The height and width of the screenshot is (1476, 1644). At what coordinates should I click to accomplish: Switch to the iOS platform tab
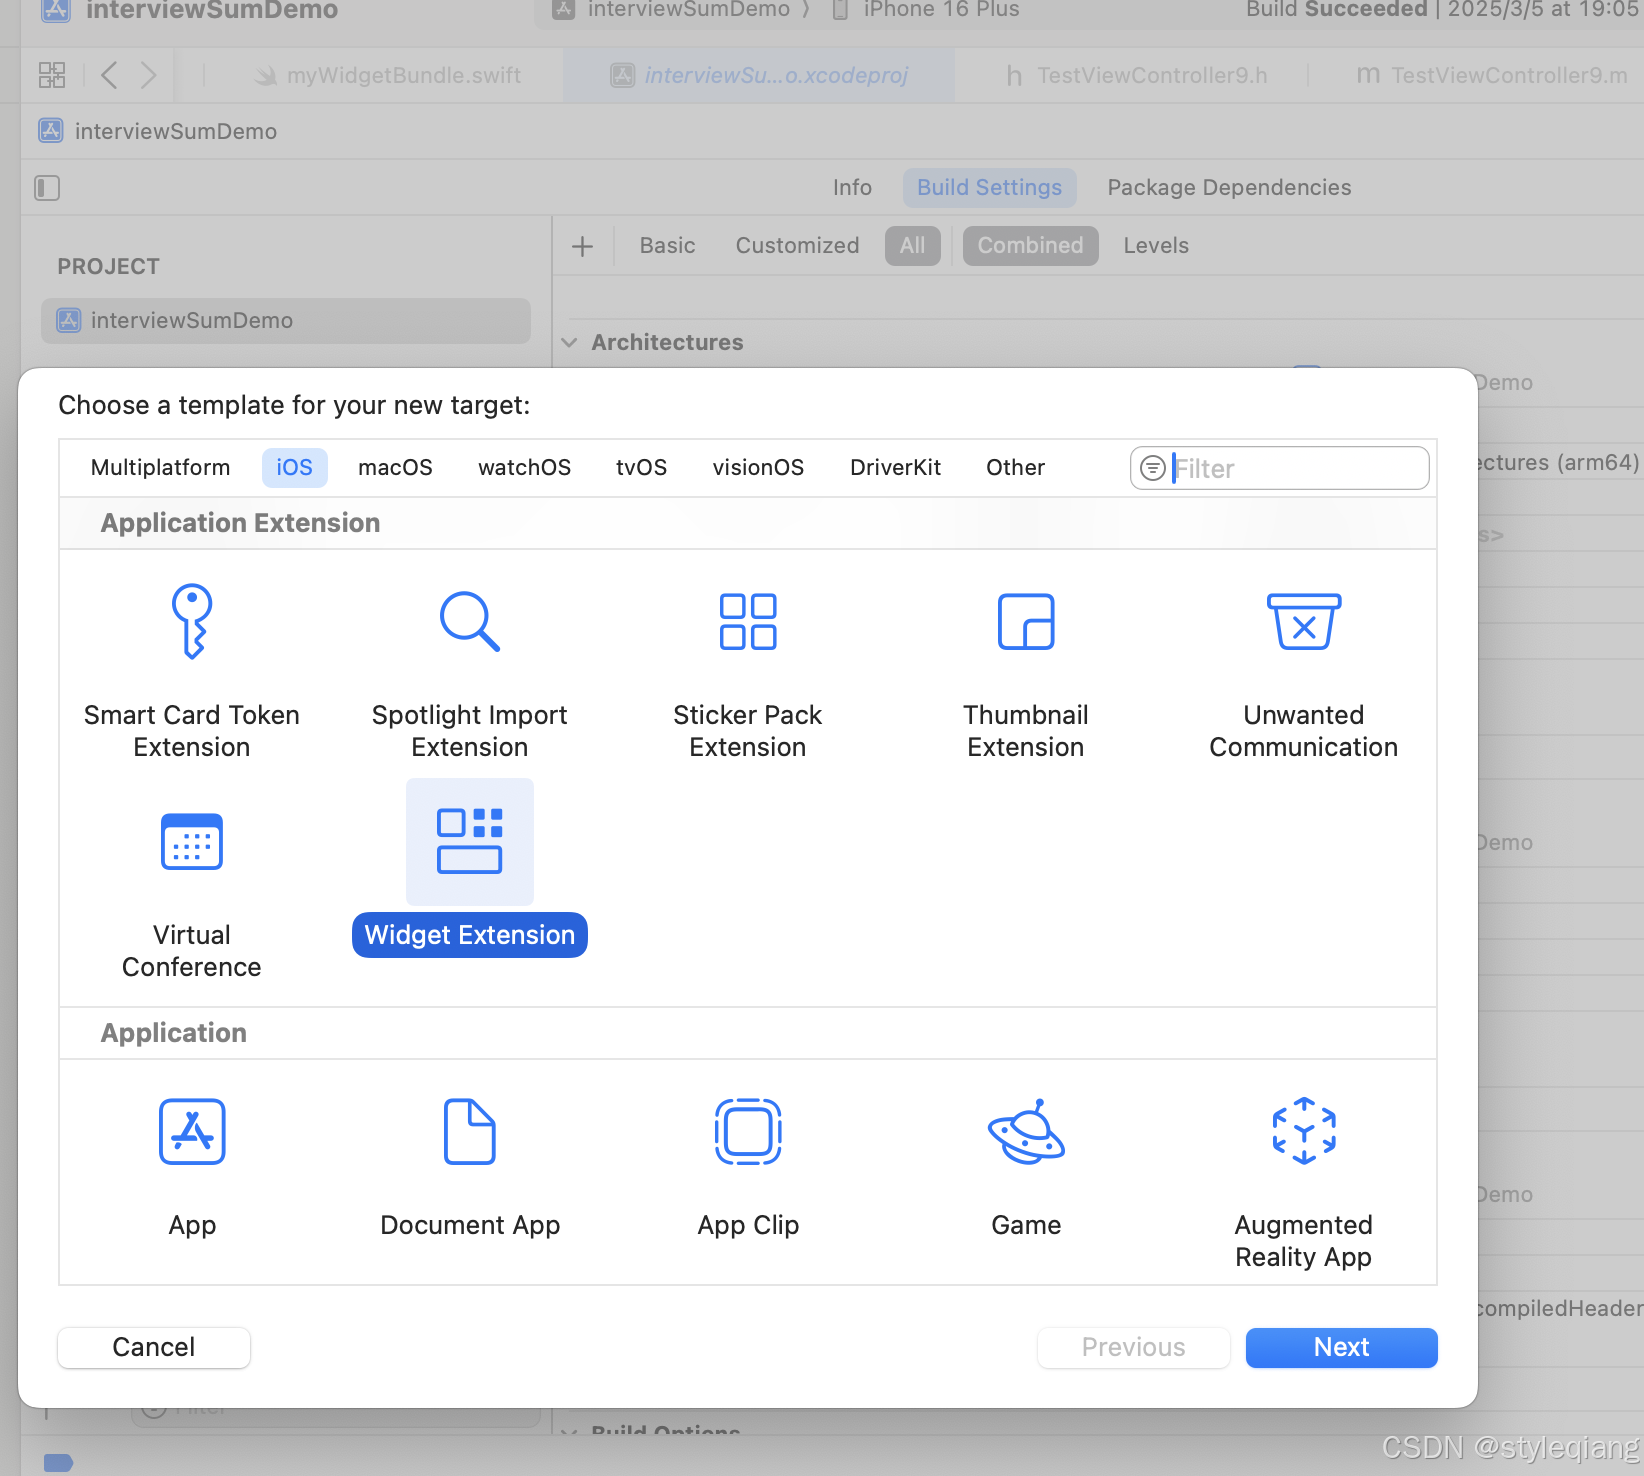(x=295, y=468)
